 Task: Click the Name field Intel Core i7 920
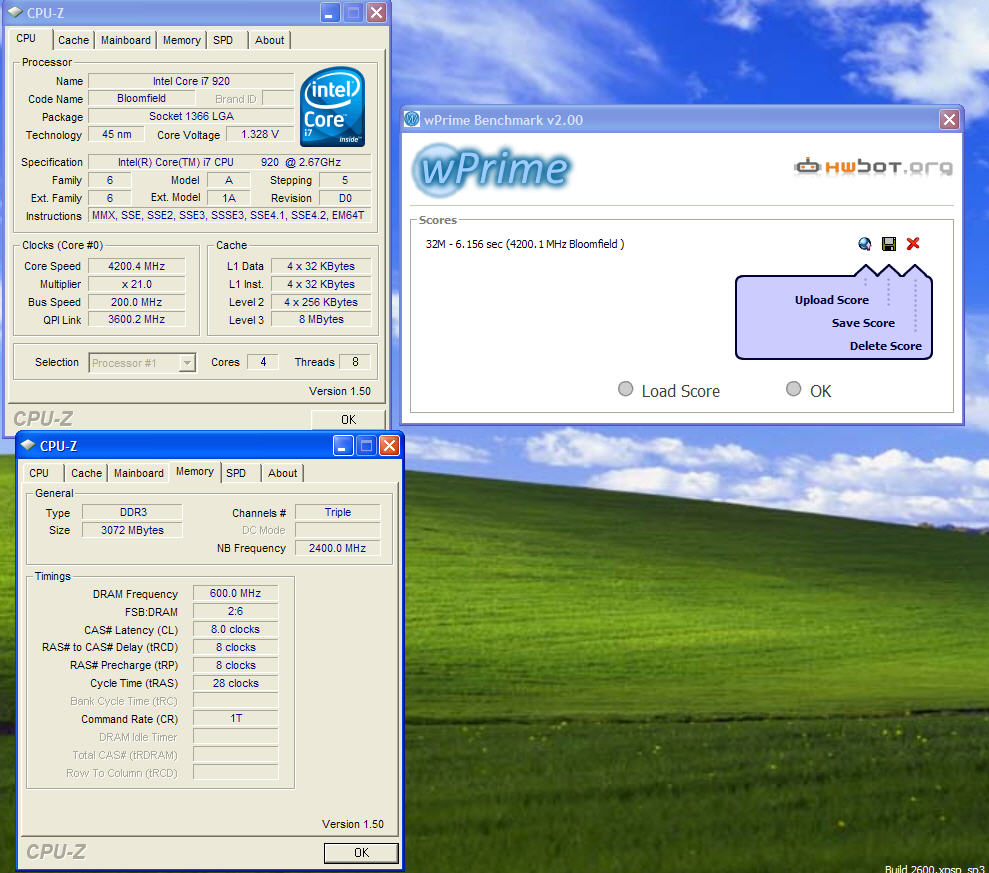pyautogui.click(x=191, y=81)
